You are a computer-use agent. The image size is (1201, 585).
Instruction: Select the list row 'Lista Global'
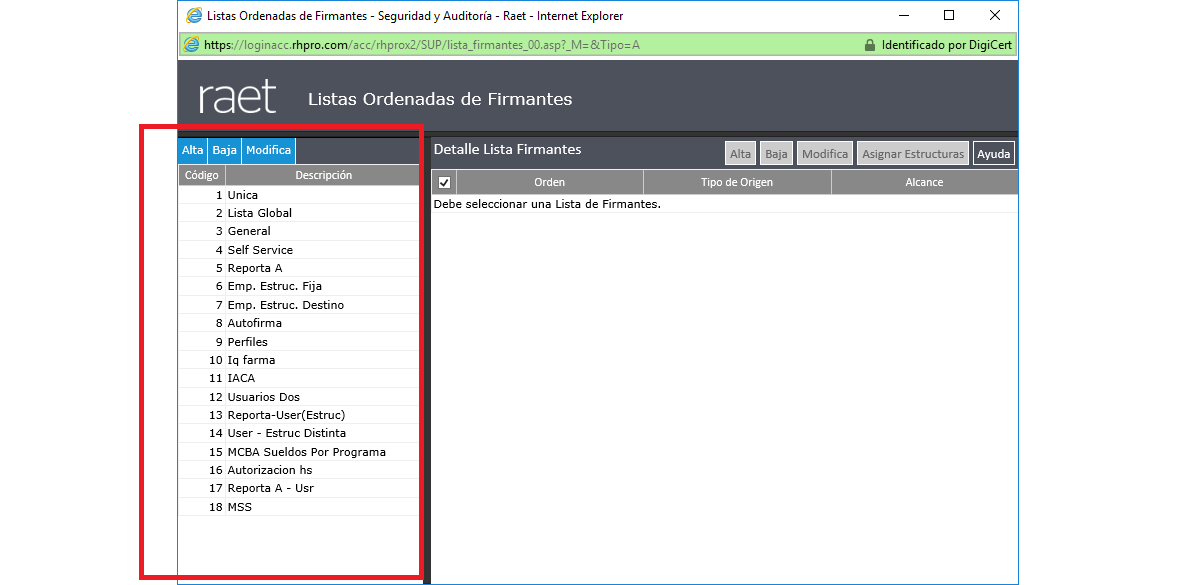299,213
